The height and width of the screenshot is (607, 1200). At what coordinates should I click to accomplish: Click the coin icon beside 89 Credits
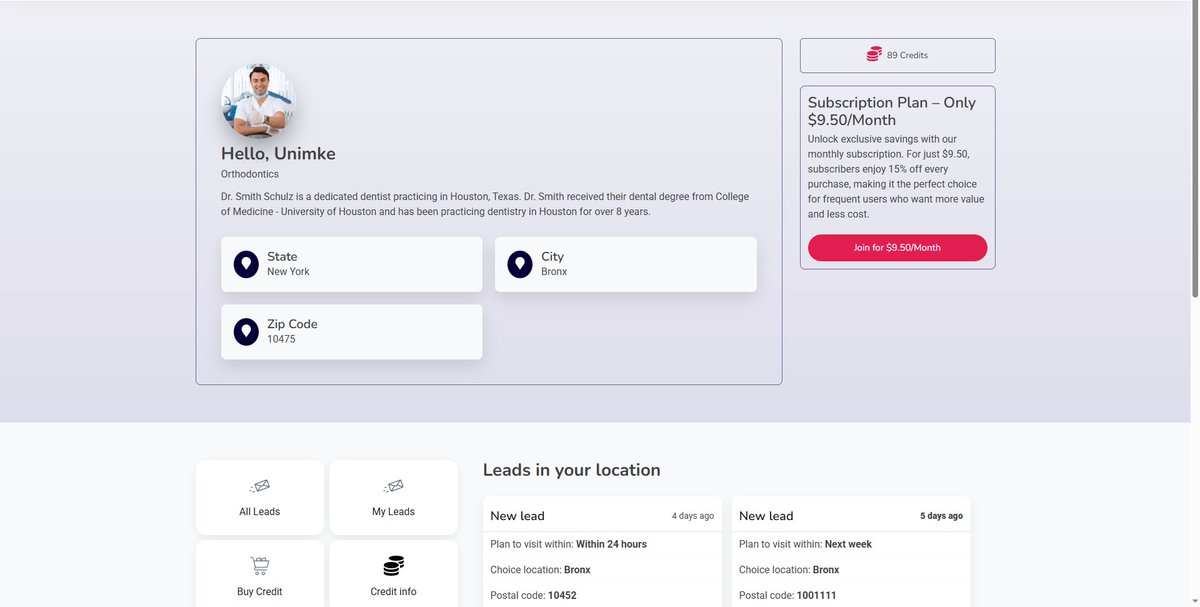point(872,53)
